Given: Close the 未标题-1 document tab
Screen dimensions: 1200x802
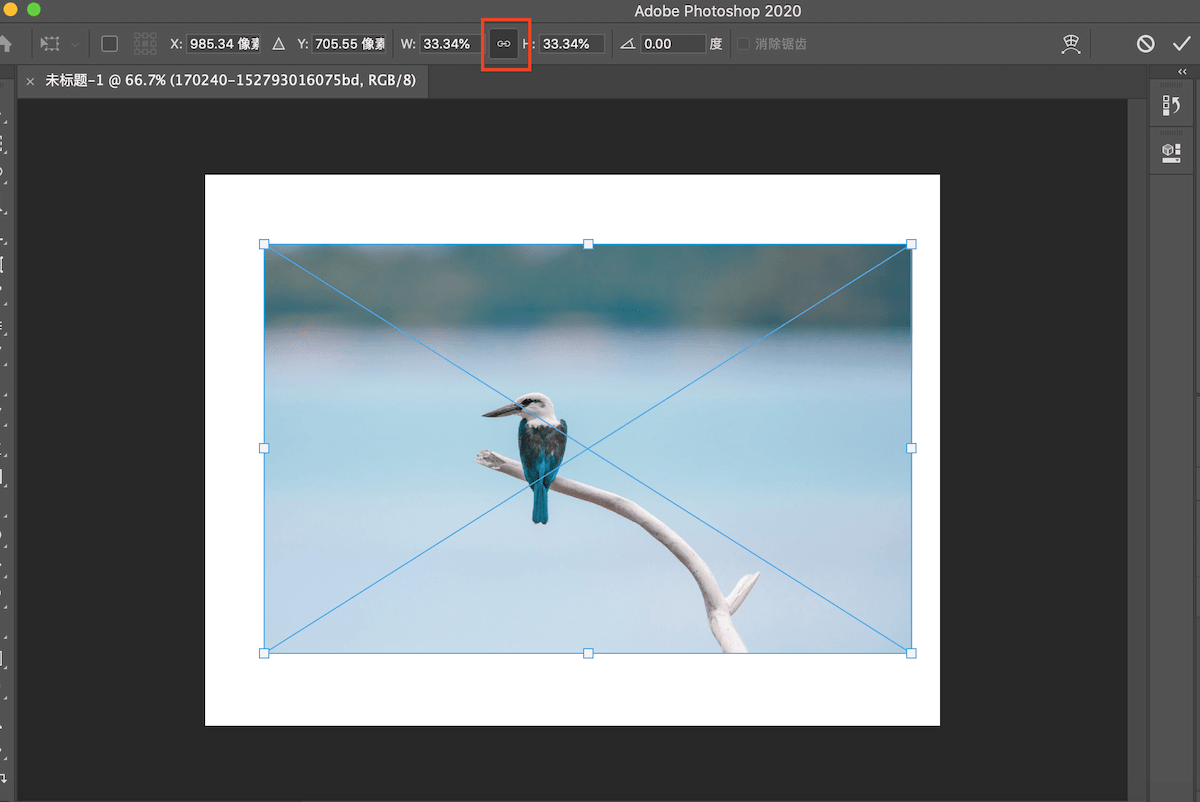Looking at the screenshot, I should [x=30, y=81].
